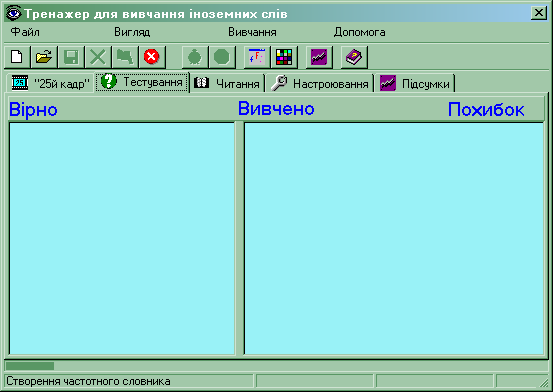Open the Вигляд menu
The height and width of the screenshot is (392, 553).
pos(132,32)
